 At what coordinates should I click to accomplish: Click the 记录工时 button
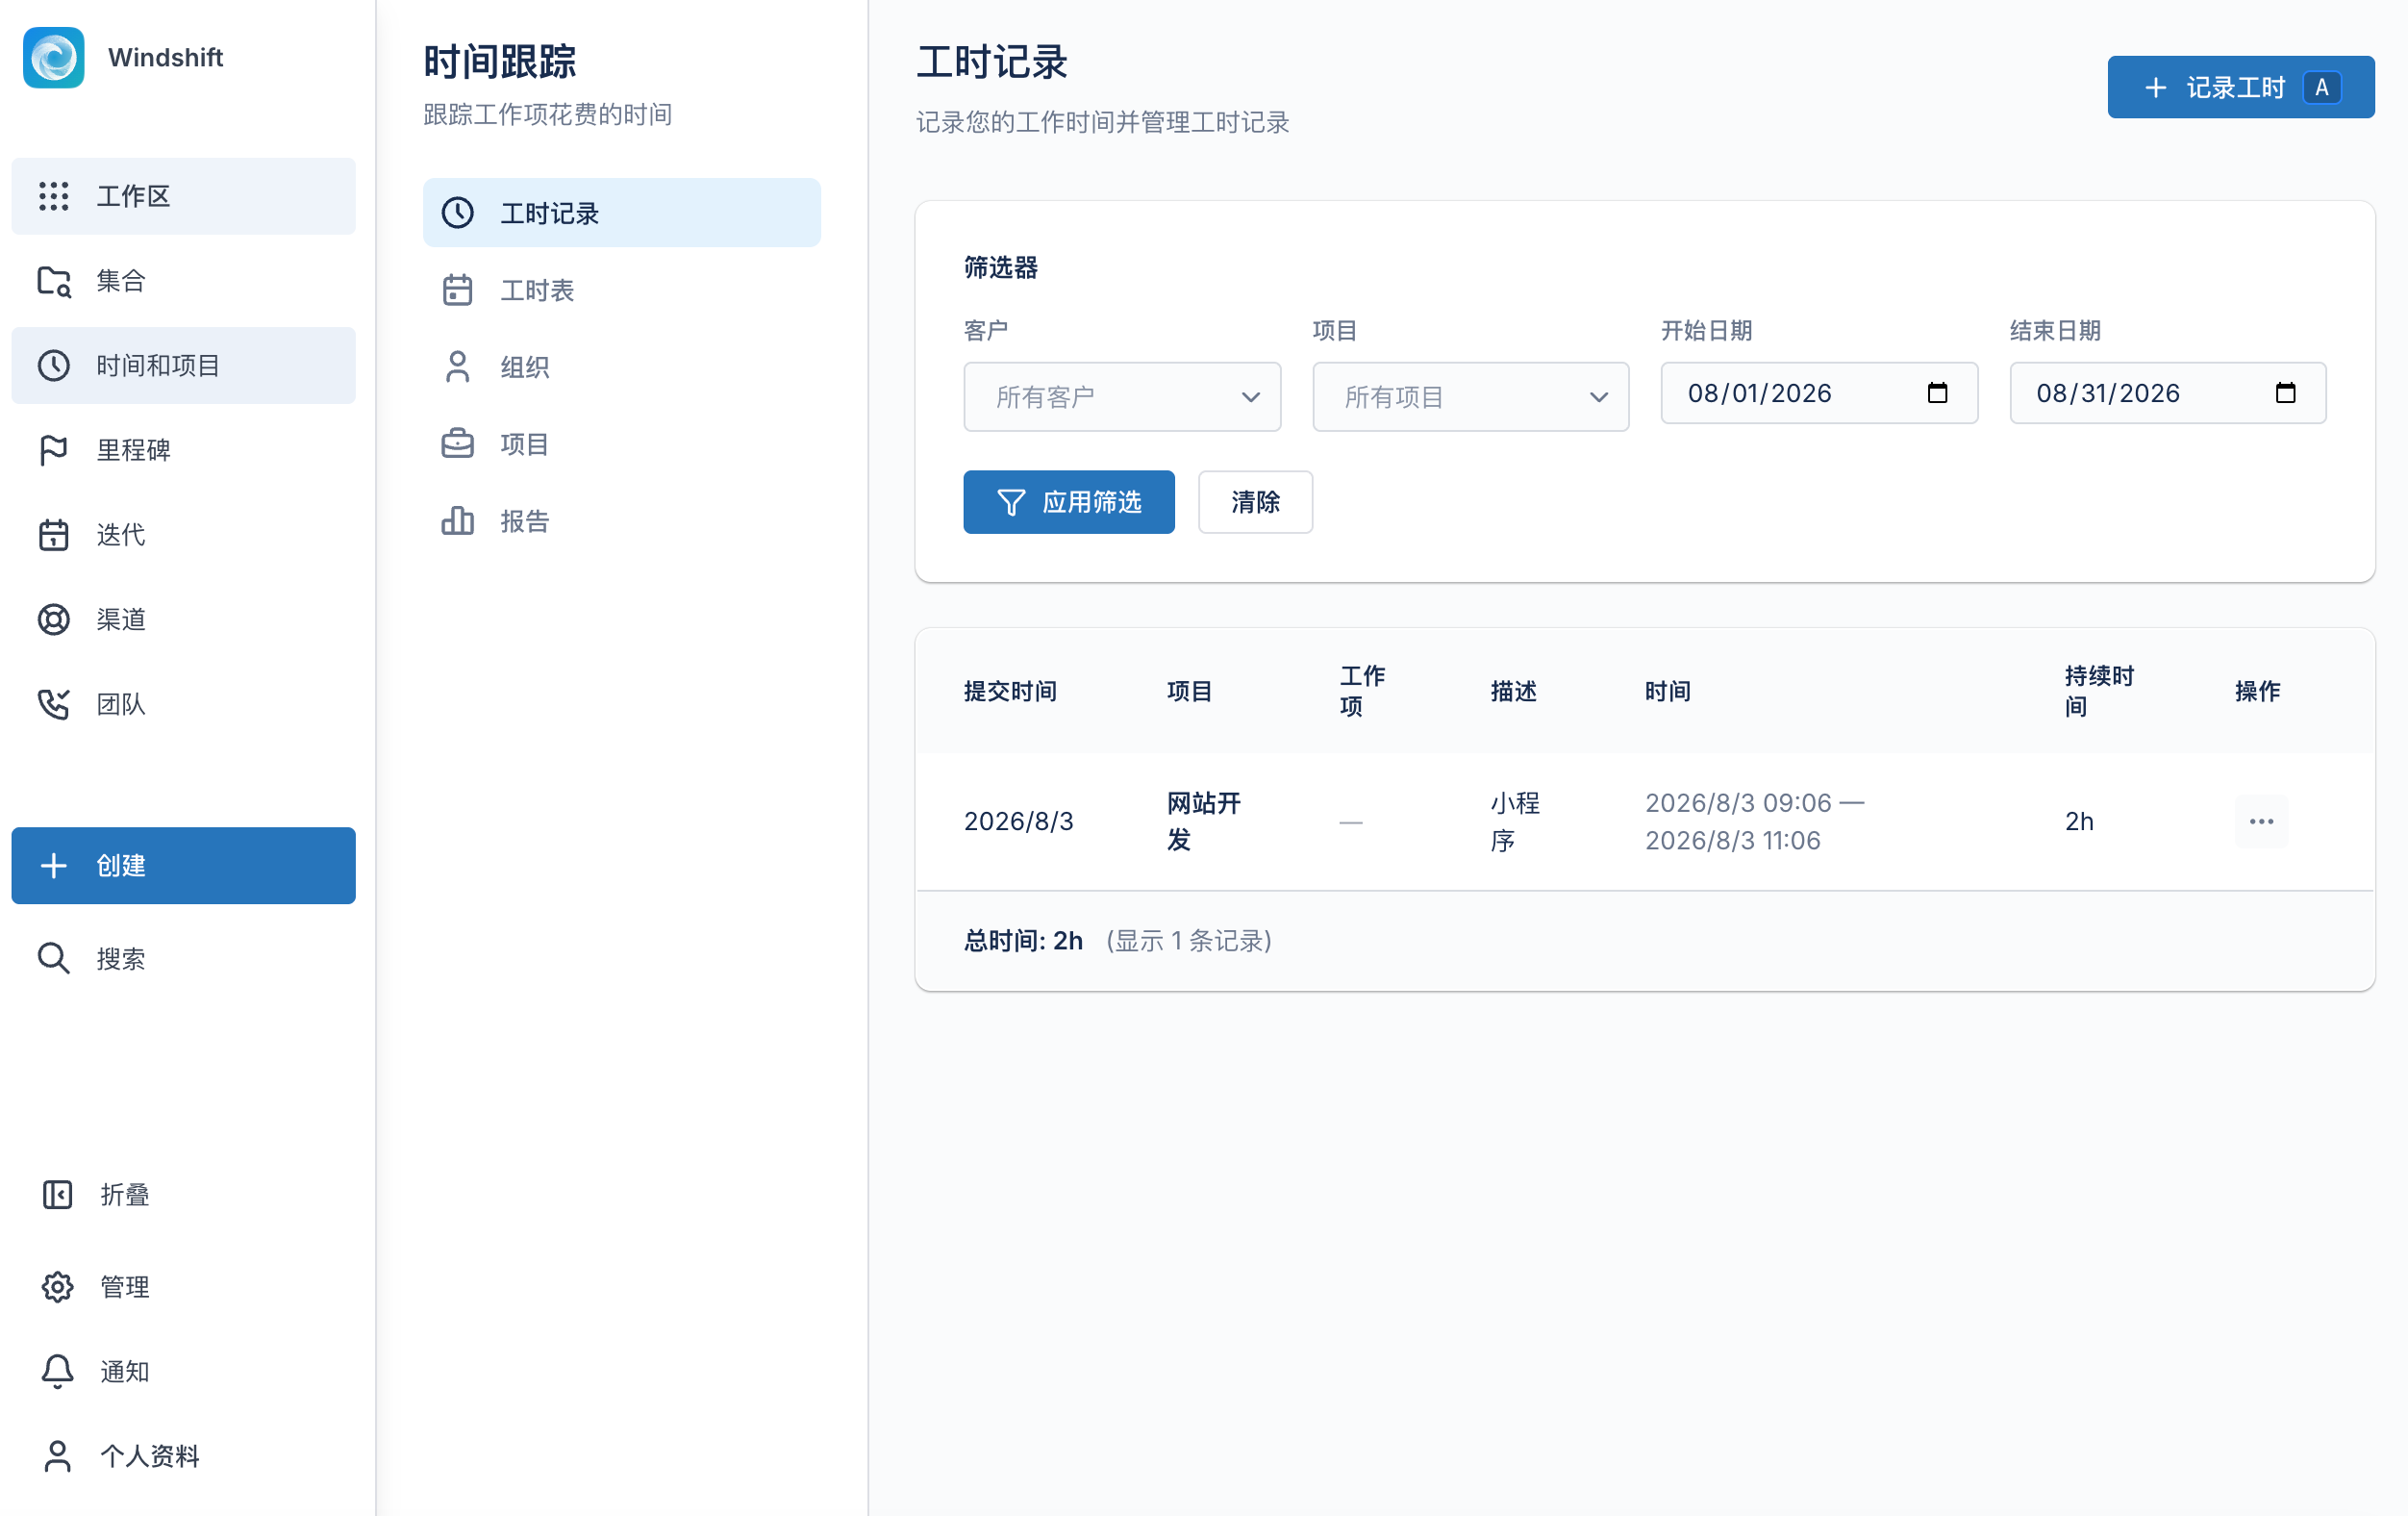2241,88
